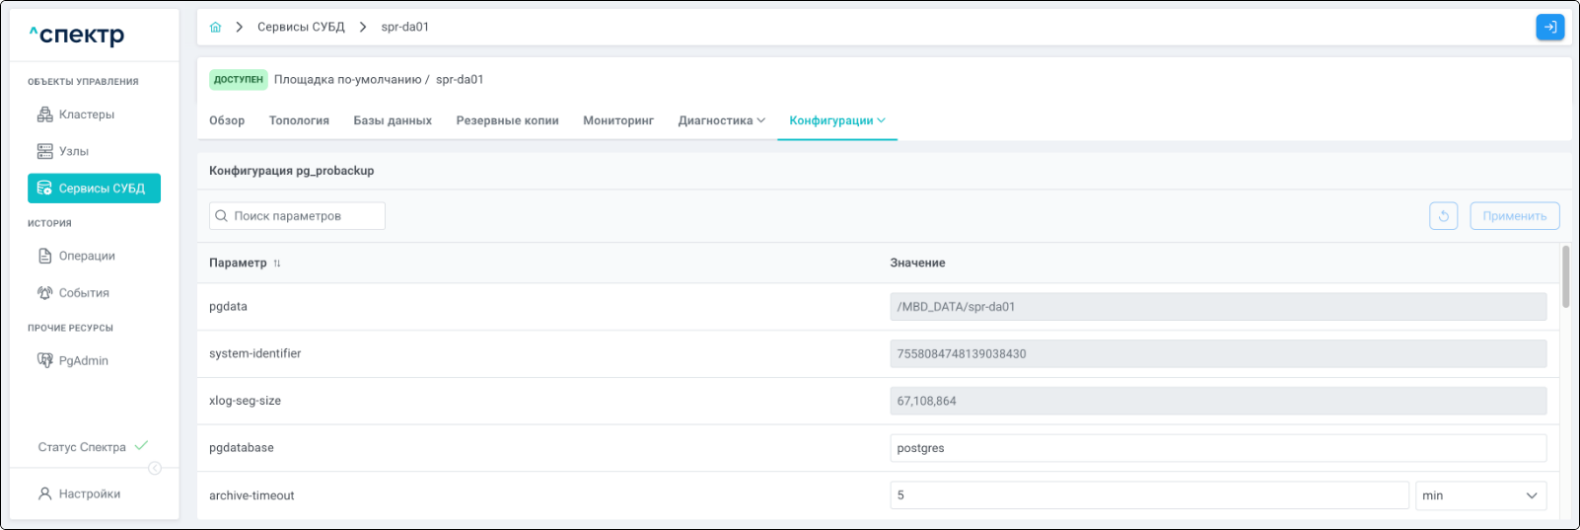Click the logout icon at top right
Viewport: 1580px width, 530px height.
pyautogui.click(x=1549, y=27)
